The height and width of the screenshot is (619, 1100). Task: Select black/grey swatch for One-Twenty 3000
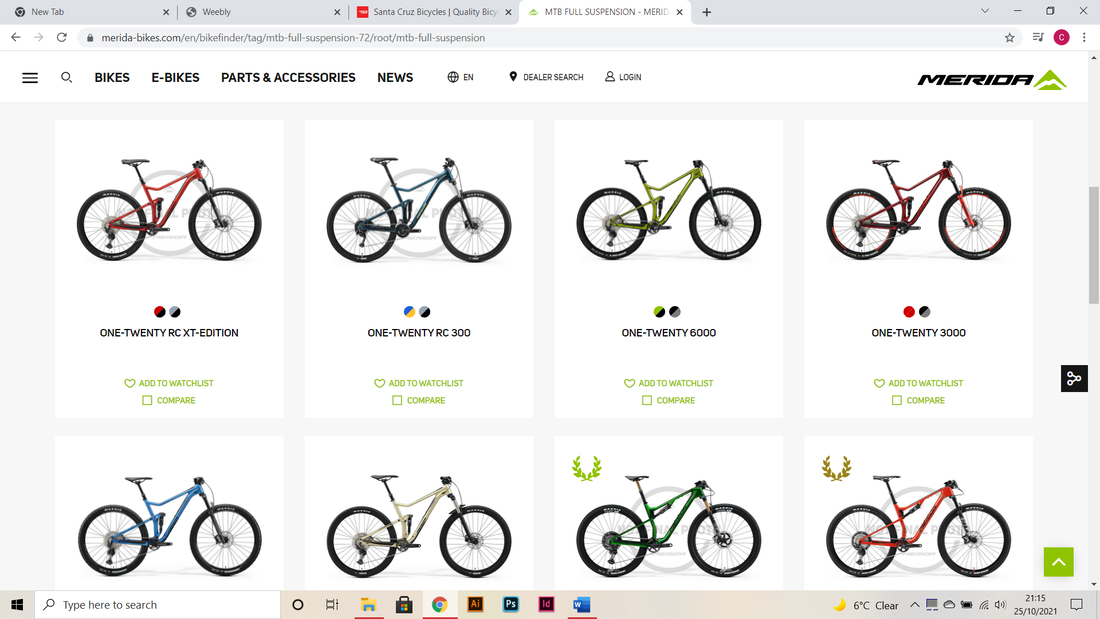pos(924,312)
